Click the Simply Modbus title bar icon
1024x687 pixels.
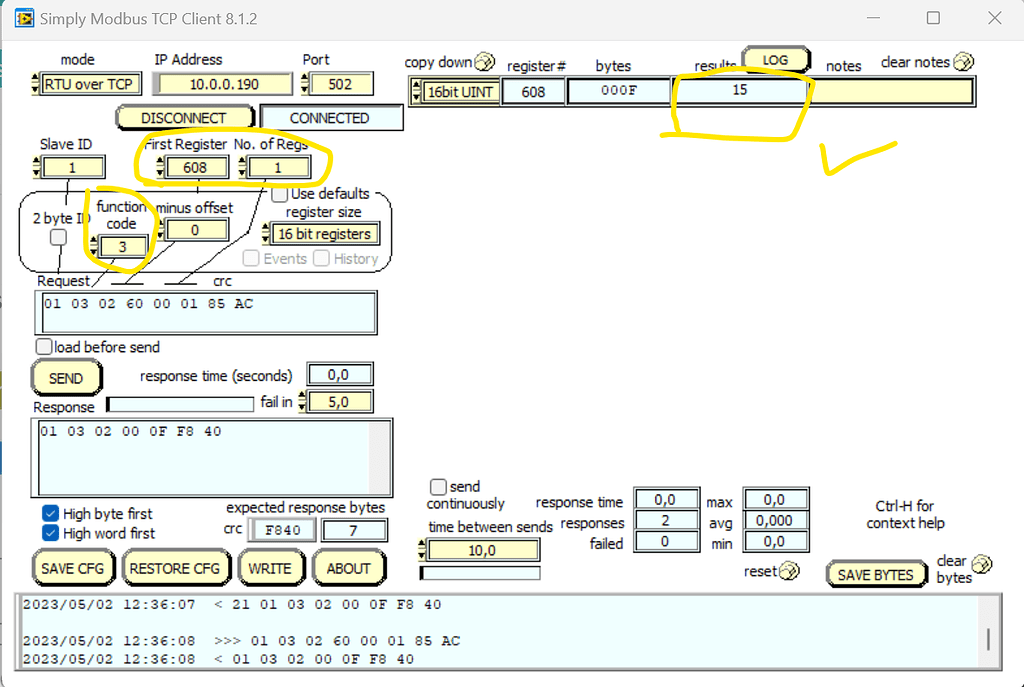pyautogui.click(x=24, y=18)
